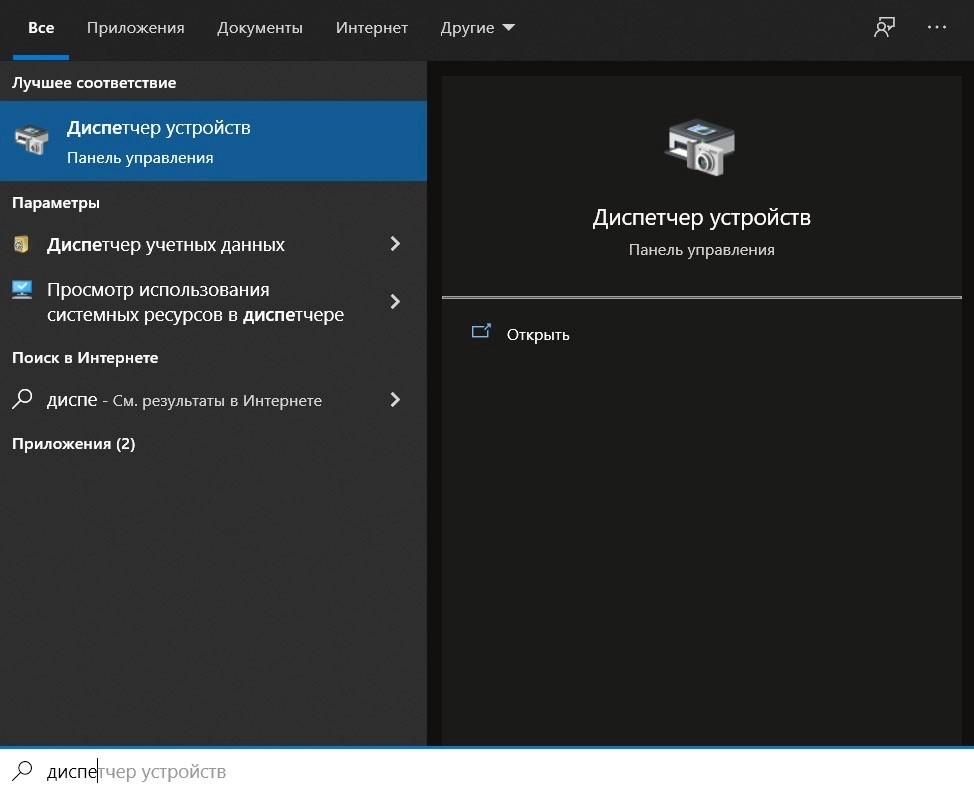Switch to the Документы tab

pyautogui.click(x=260, y=28)
